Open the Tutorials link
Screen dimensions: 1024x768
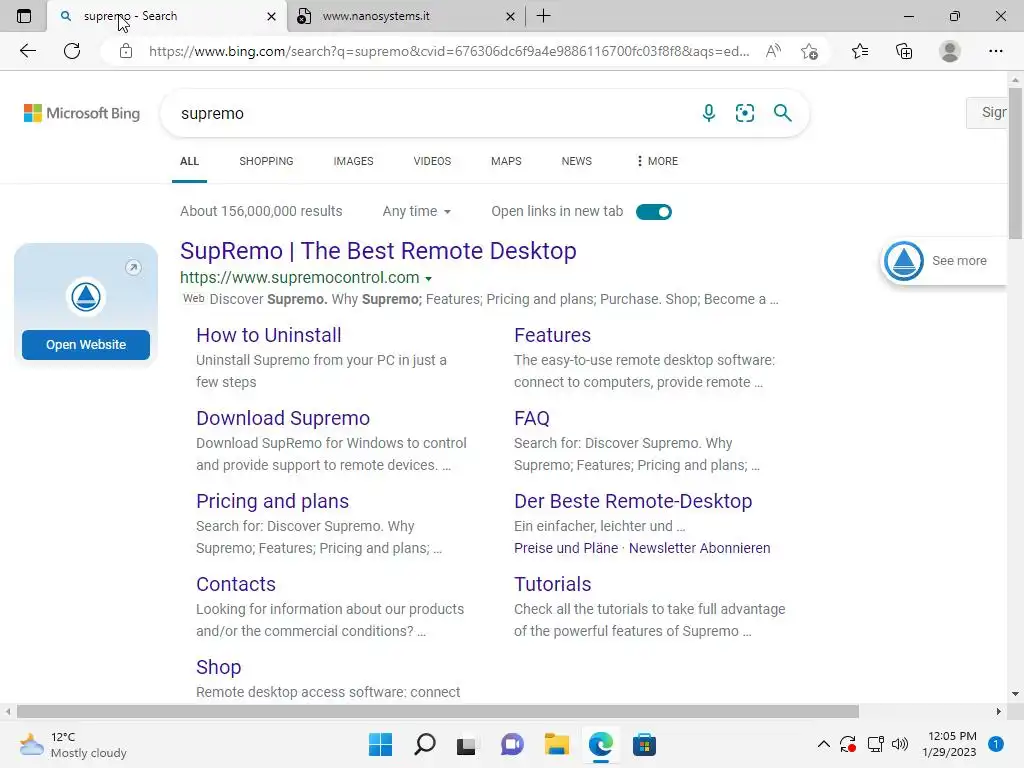click(552, 584)
